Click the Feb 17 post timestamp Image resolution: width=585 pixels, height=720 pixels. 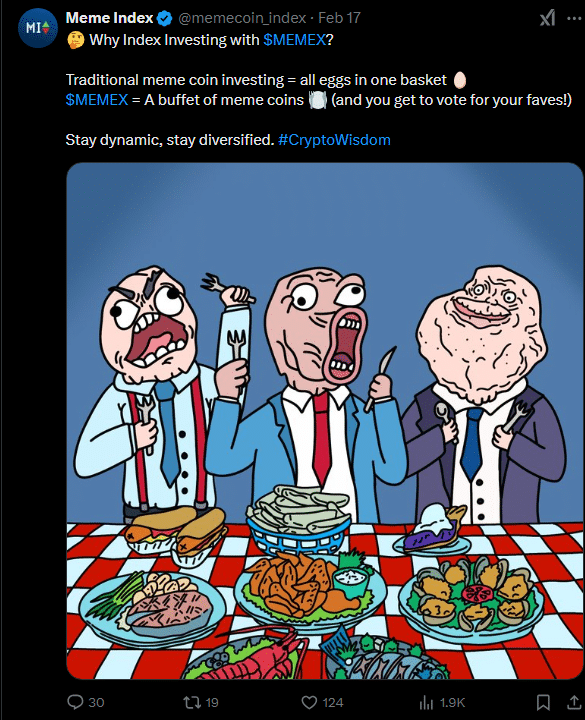[339, 18]
